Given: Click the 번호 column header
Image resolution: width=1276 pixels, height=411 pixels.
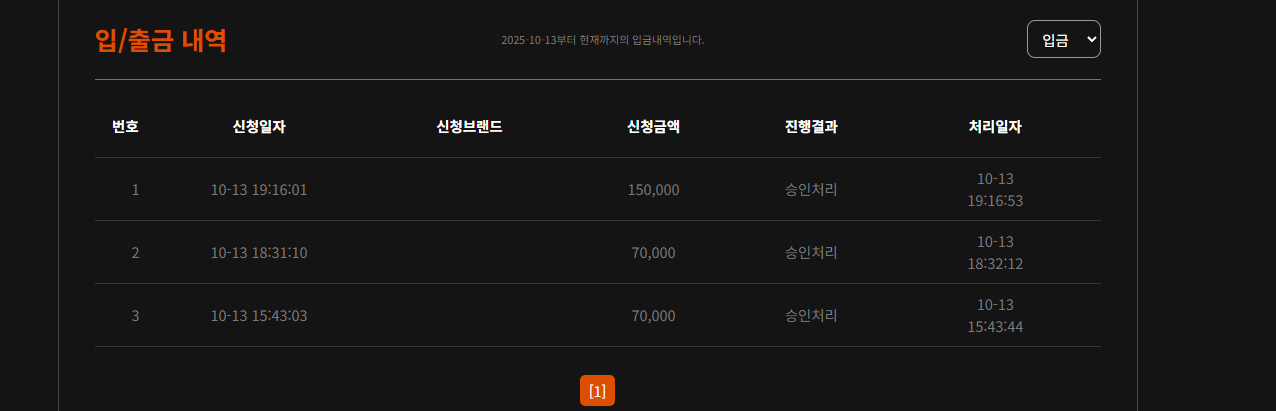Looking at the screenshot, I should [x=125, y=127].
